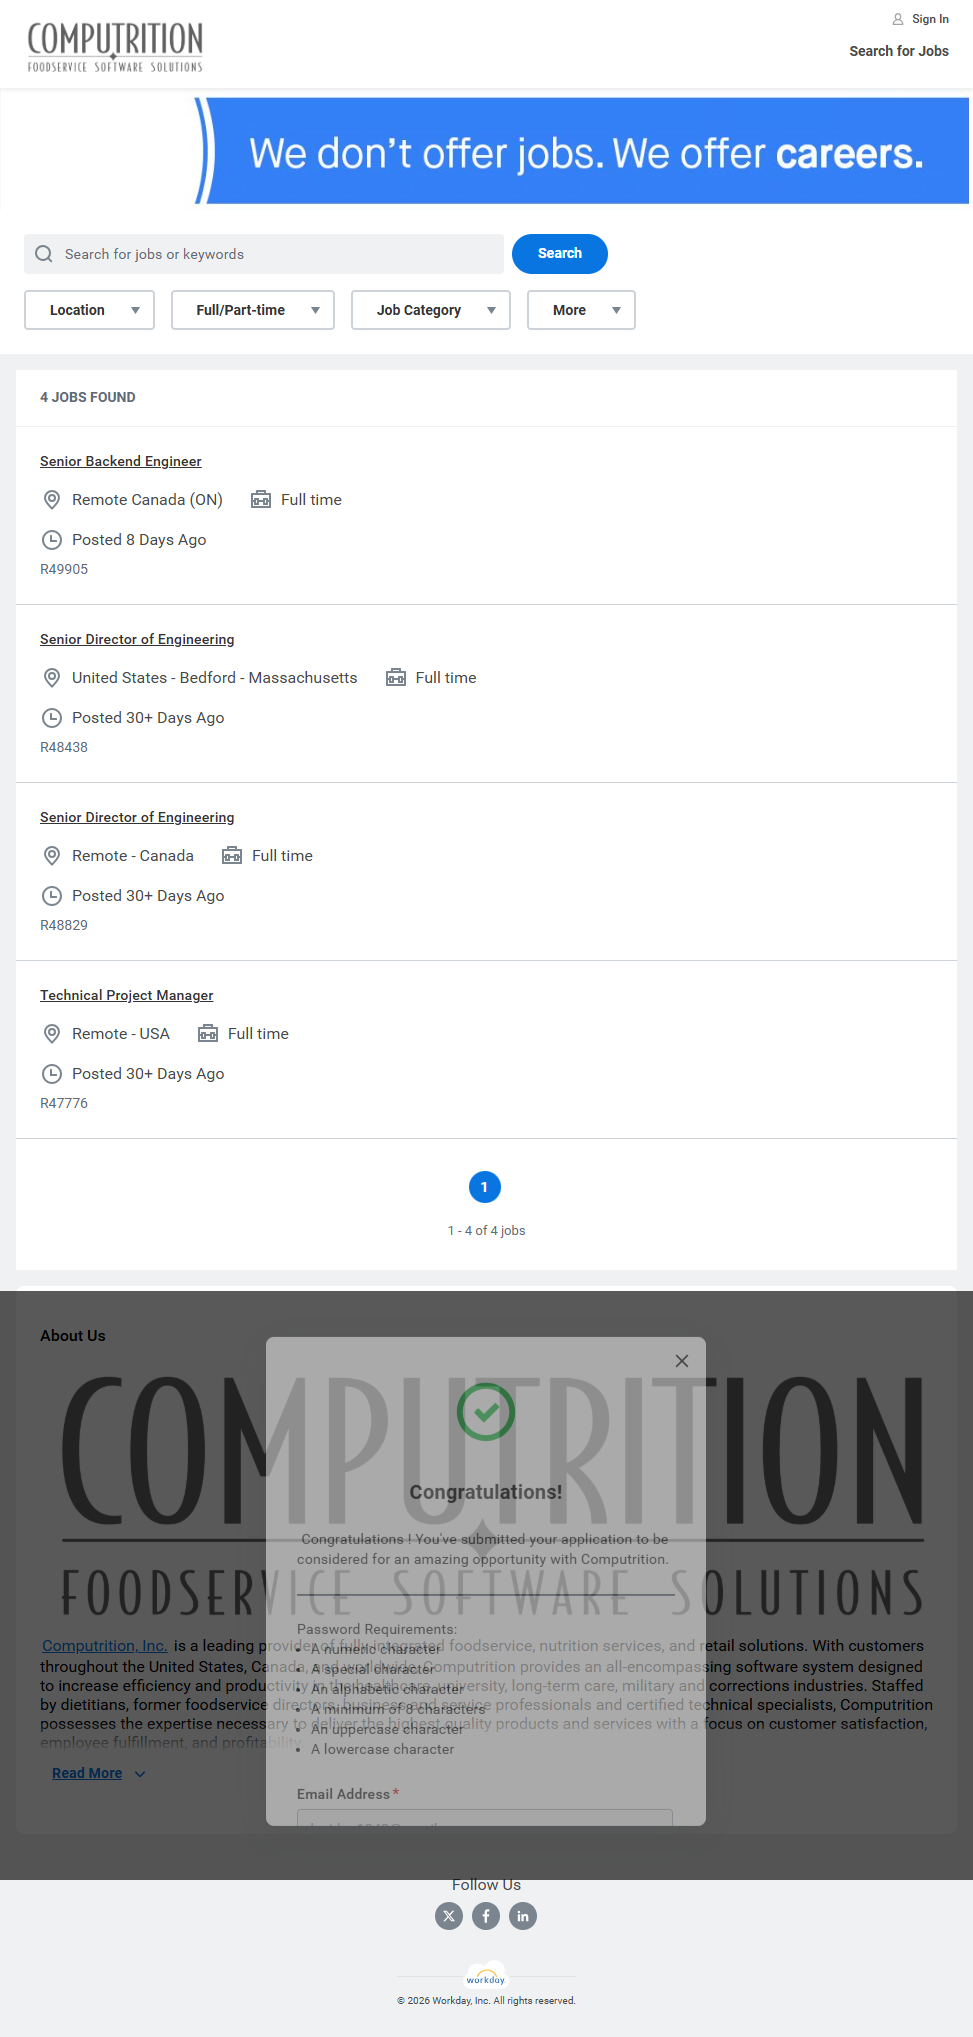Viewport: 973px width, 2037px height.
Task: Close the Congratulations dialog
Action: pos(682,1361)
